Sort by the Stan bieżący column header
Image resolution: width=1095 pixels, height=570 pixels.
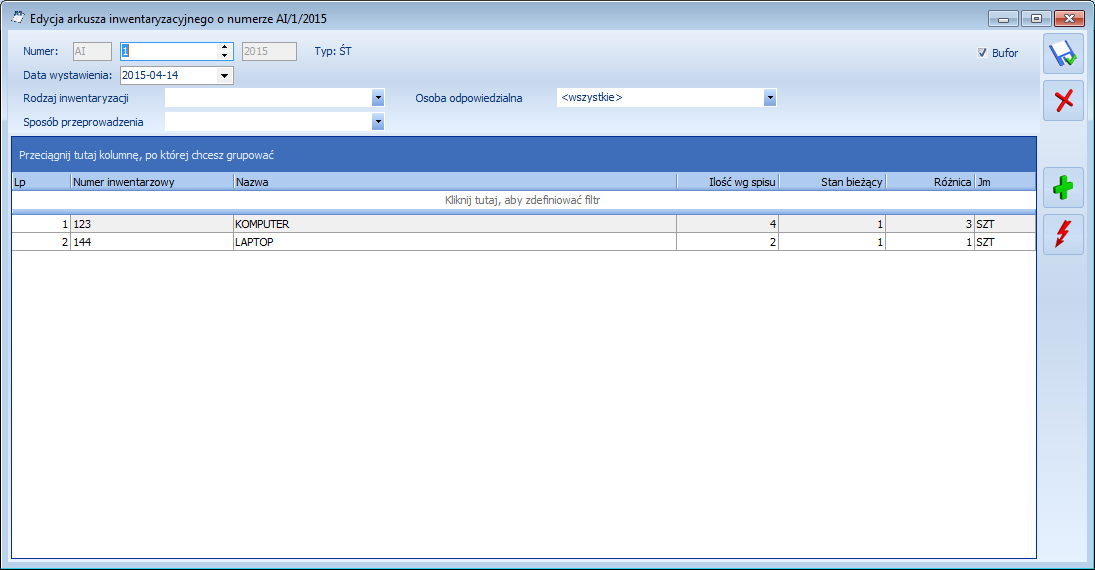click(832, 182)
